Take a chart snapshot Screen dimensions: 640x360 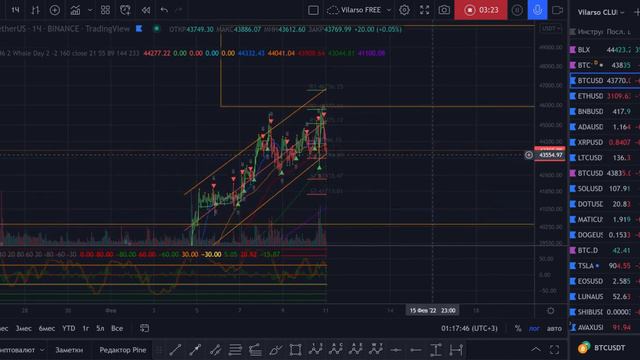444,10
